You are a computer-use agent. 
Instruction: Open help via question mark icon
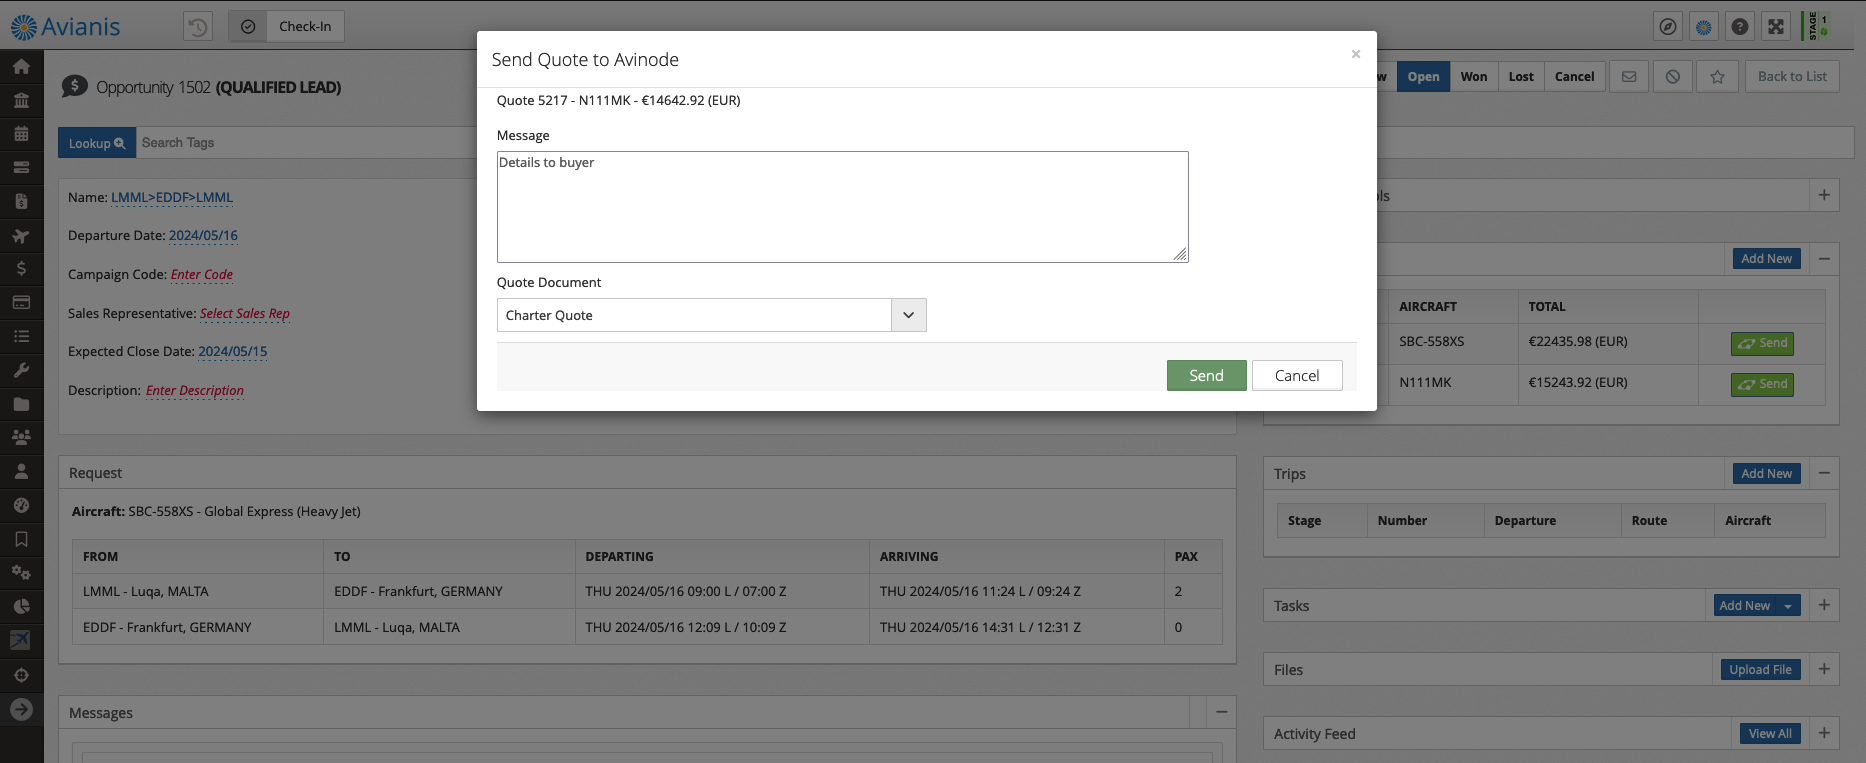1740,27
